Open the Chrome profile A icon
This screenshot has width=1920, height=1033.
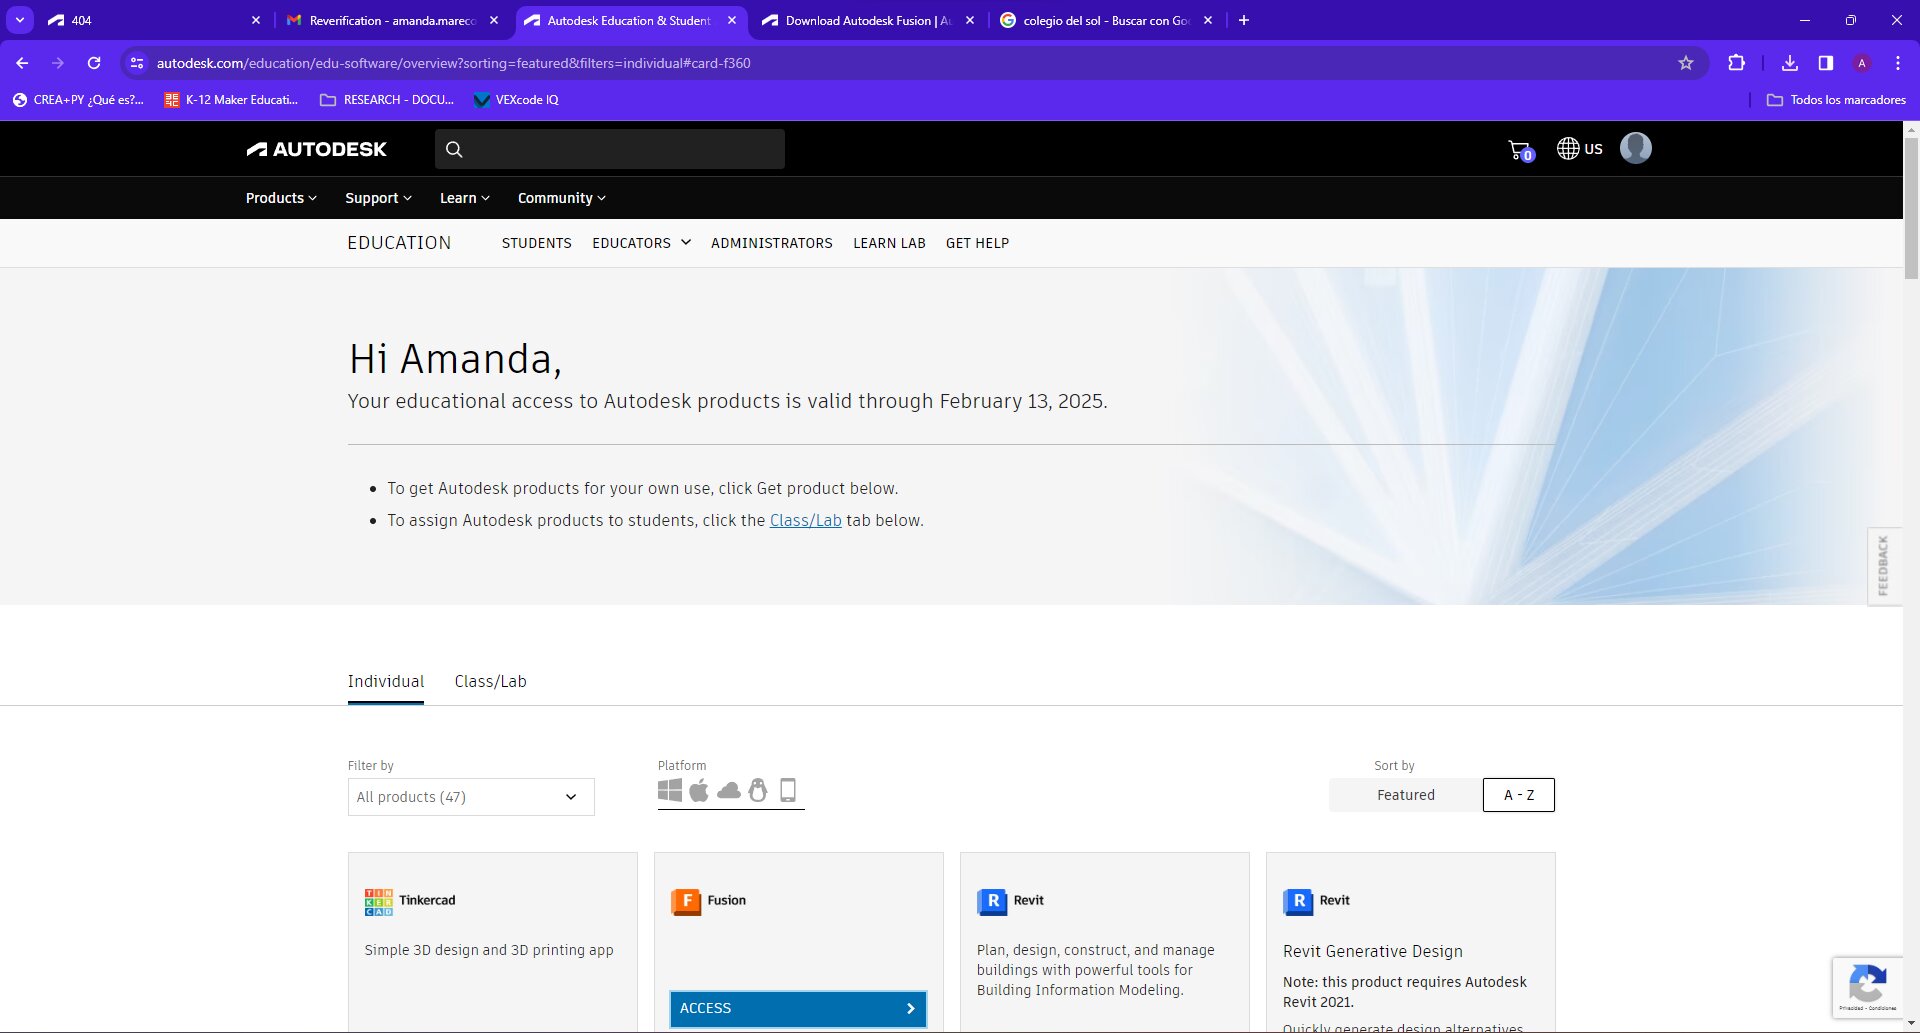1862,63
